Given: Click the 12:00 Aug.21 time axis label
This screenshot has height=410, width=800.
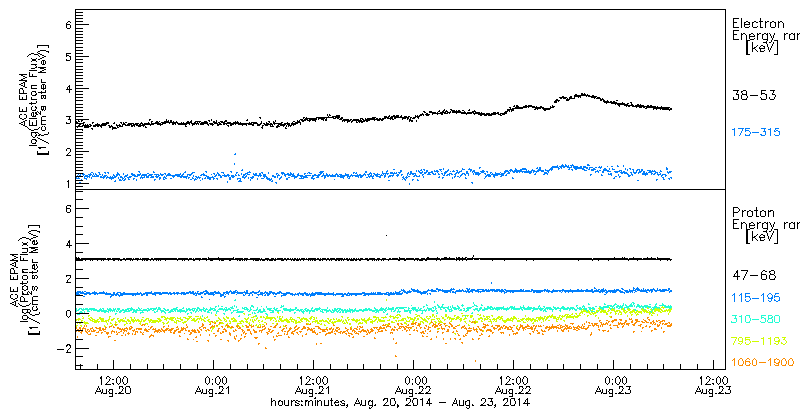Looking at the screenshot, I should [313, 386].
